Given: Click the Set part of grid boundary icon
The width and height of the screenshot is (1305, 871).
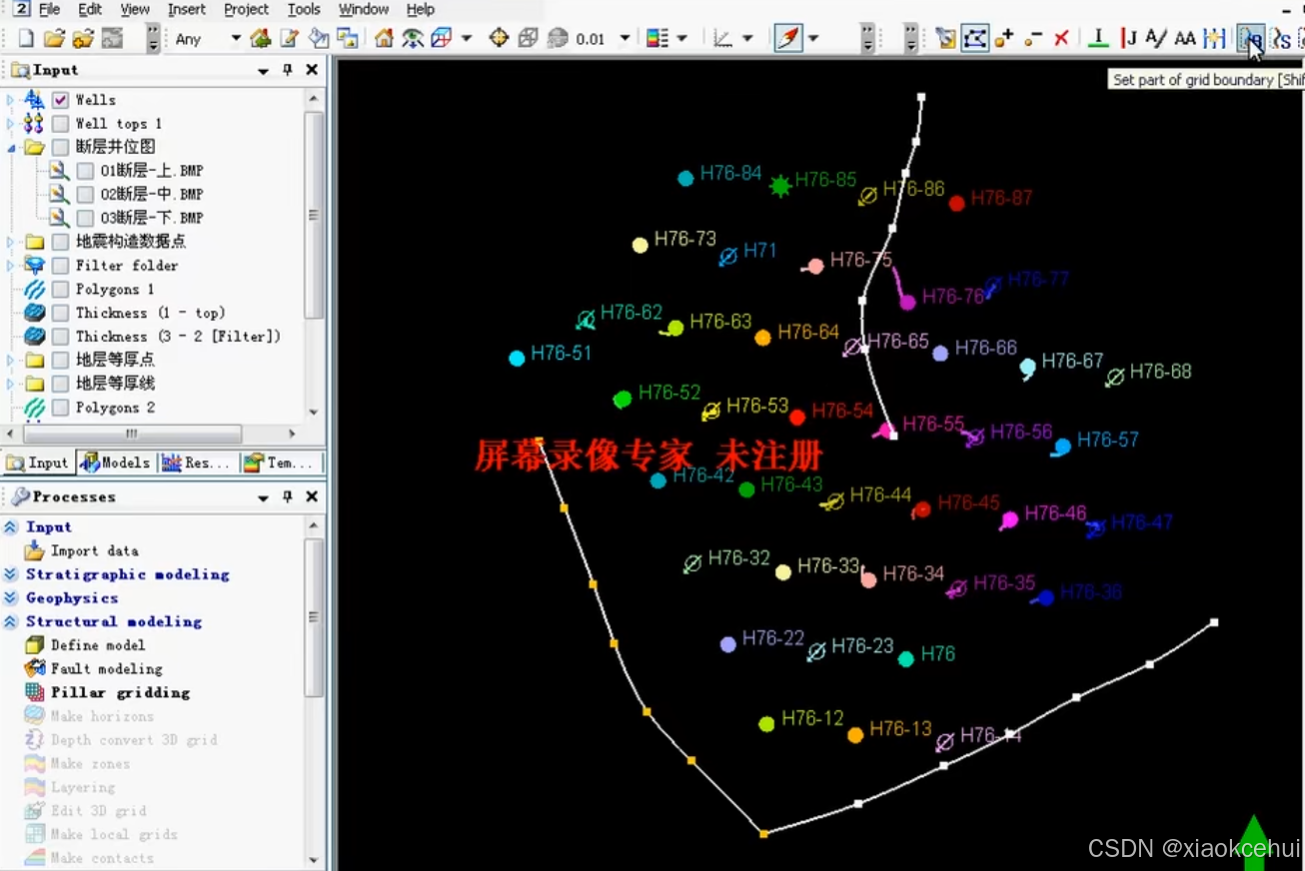Looking at the screenshot, I should tap(1250, 39).
